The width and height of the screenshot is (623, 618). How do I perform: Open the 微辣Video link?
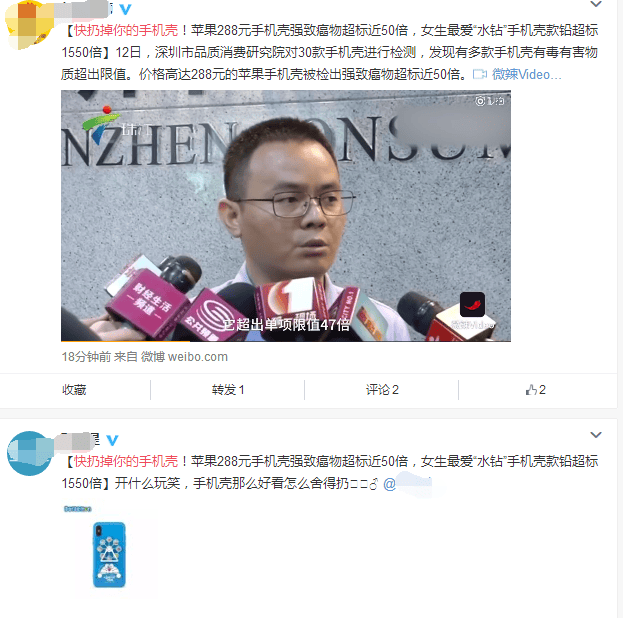(x=526, y=74)
